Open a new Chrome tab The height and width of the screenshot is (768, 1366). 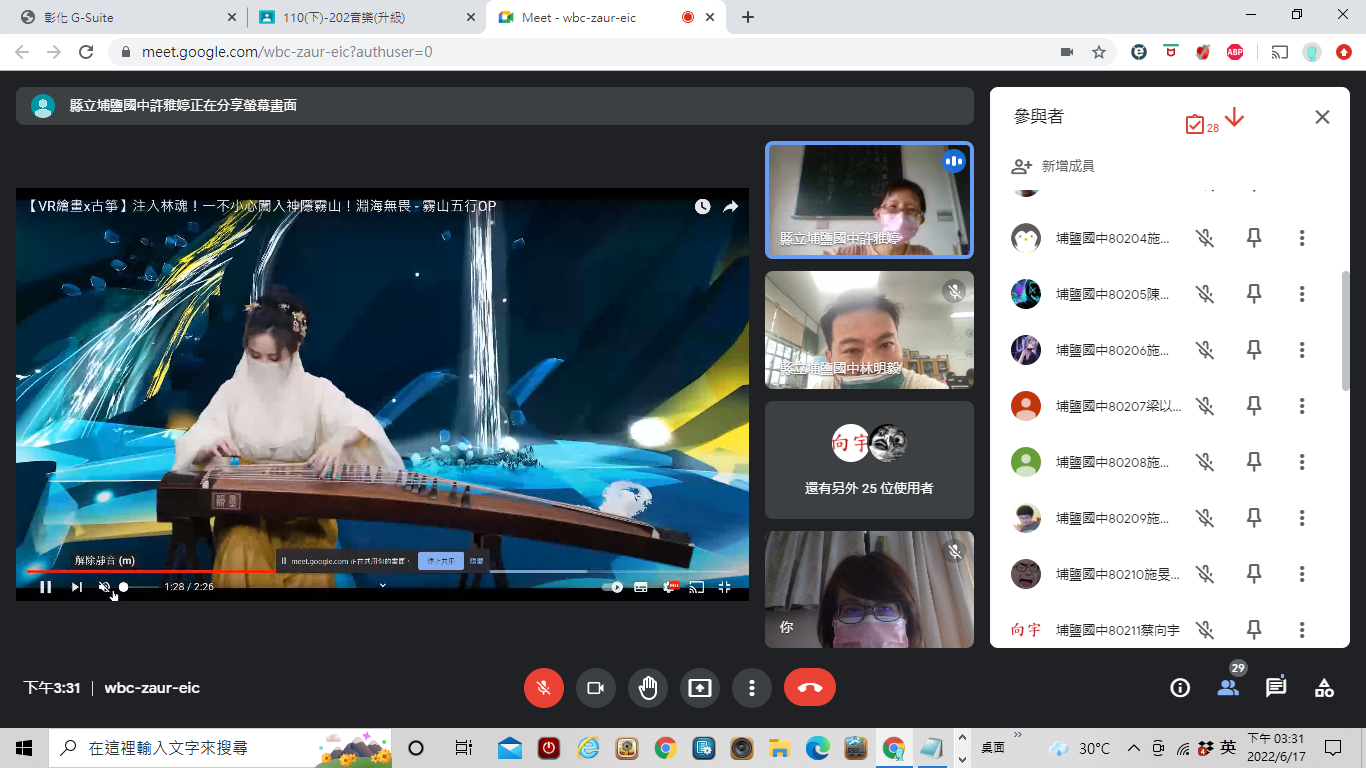click(x=748, y=17)
